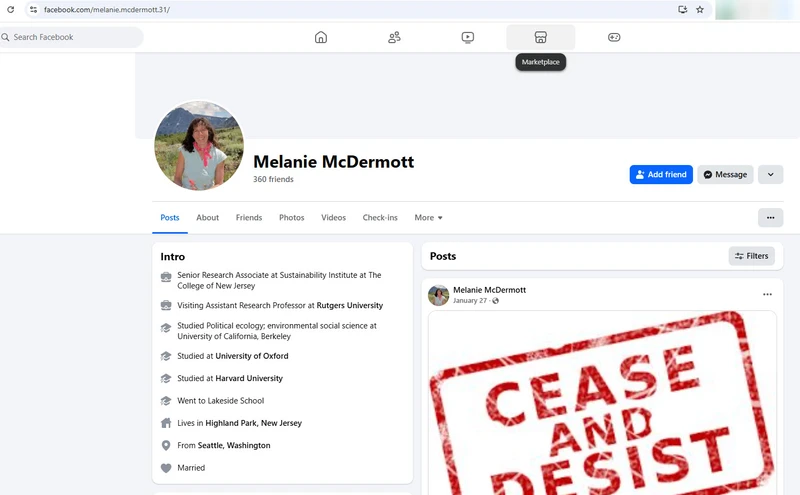Viewport: 800px width, 495px height.
Task: Click briefcase icon beside Visiting Assistant Research Professor
Action: click(166, 305)
